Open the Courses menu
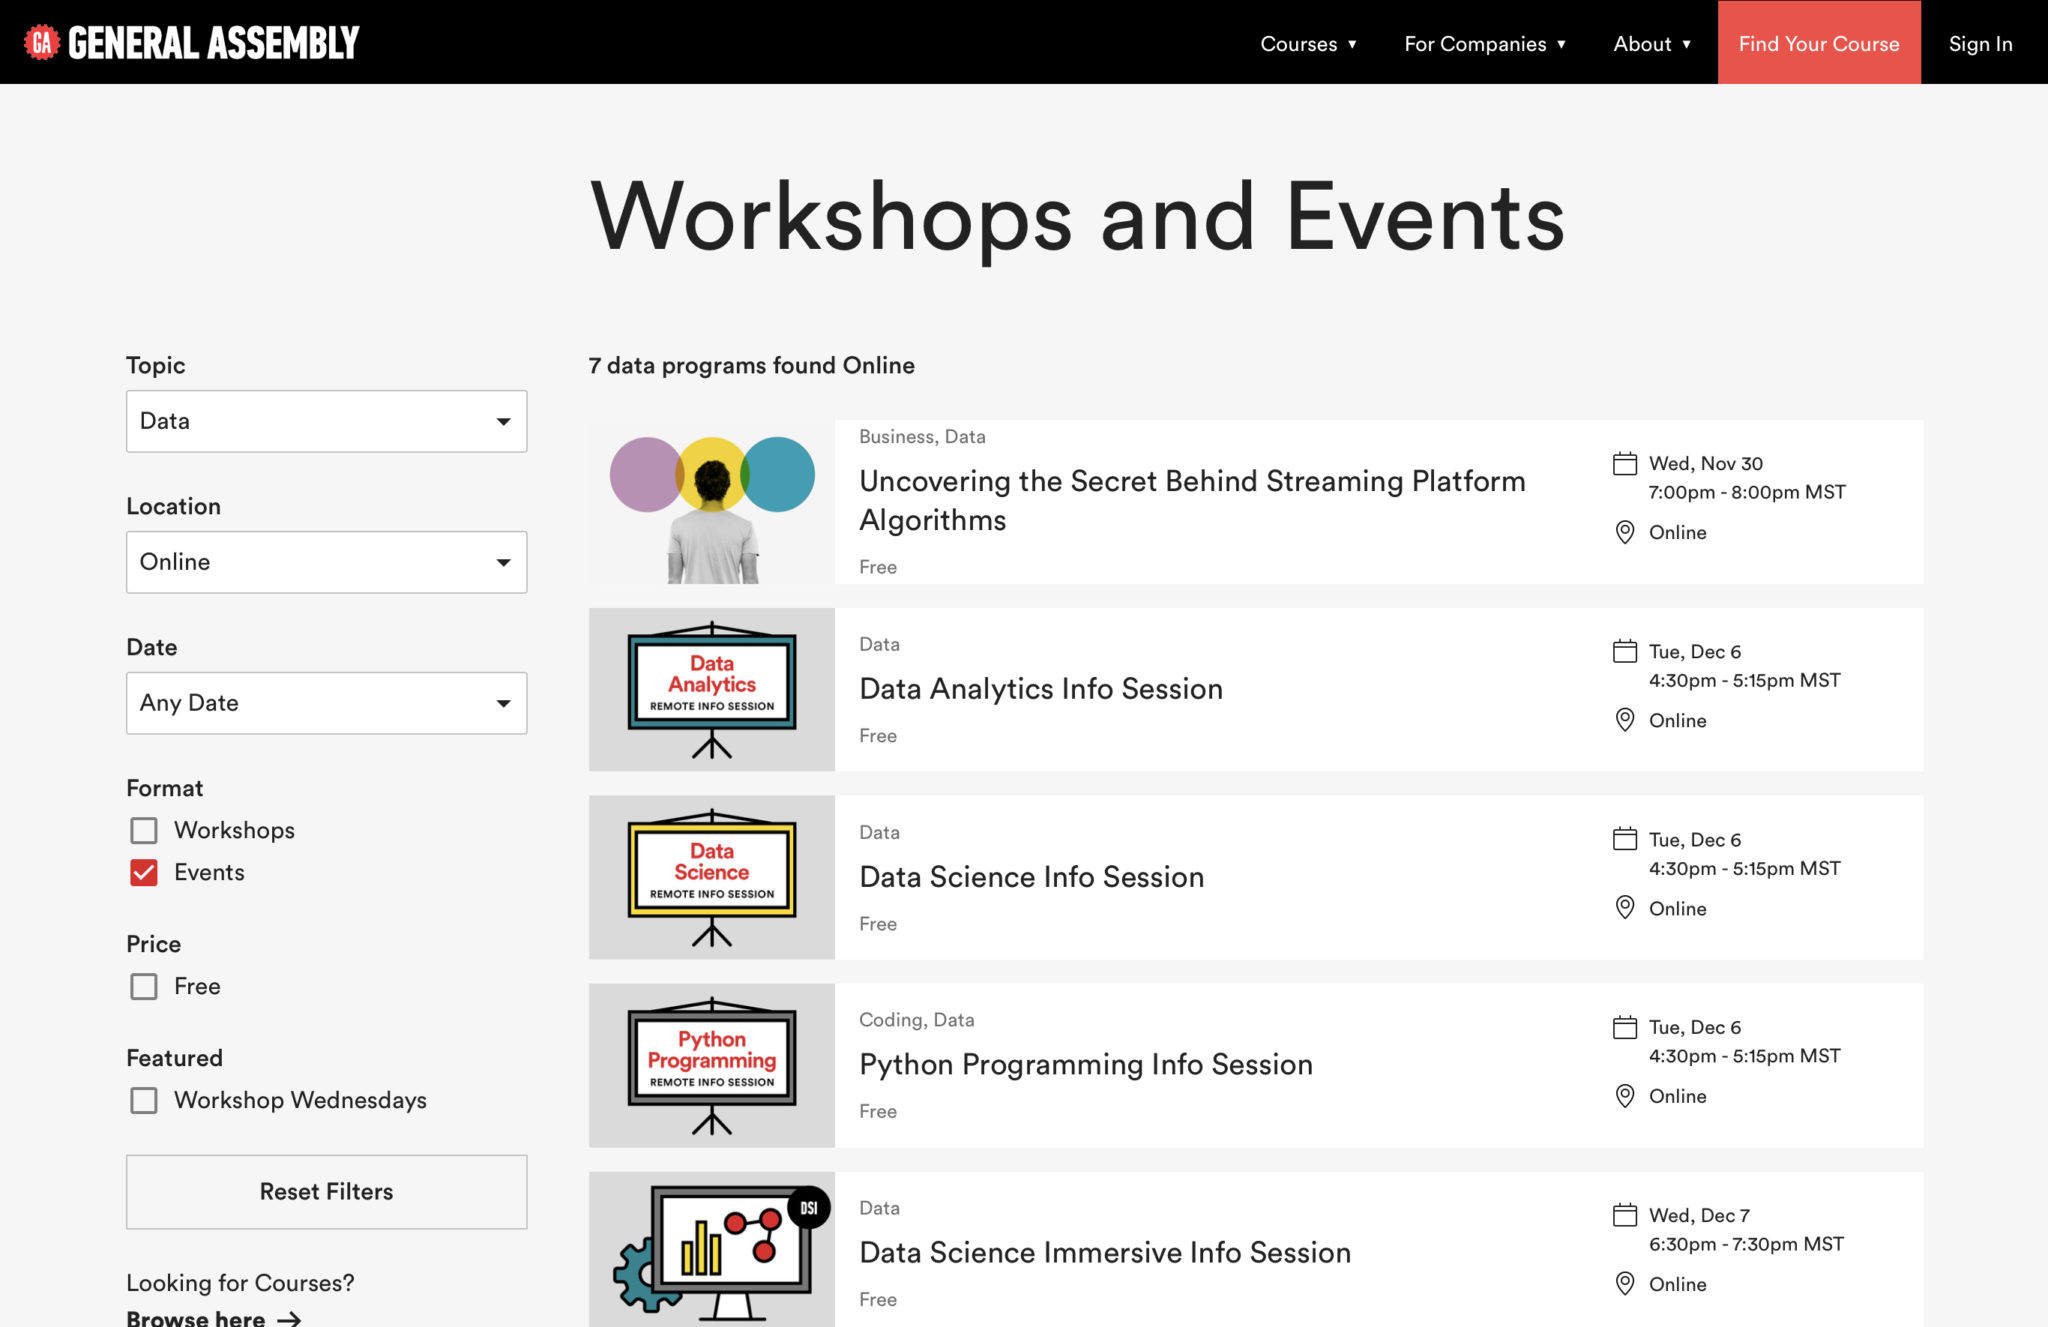The image size is (2048, 1327). 1308,43
